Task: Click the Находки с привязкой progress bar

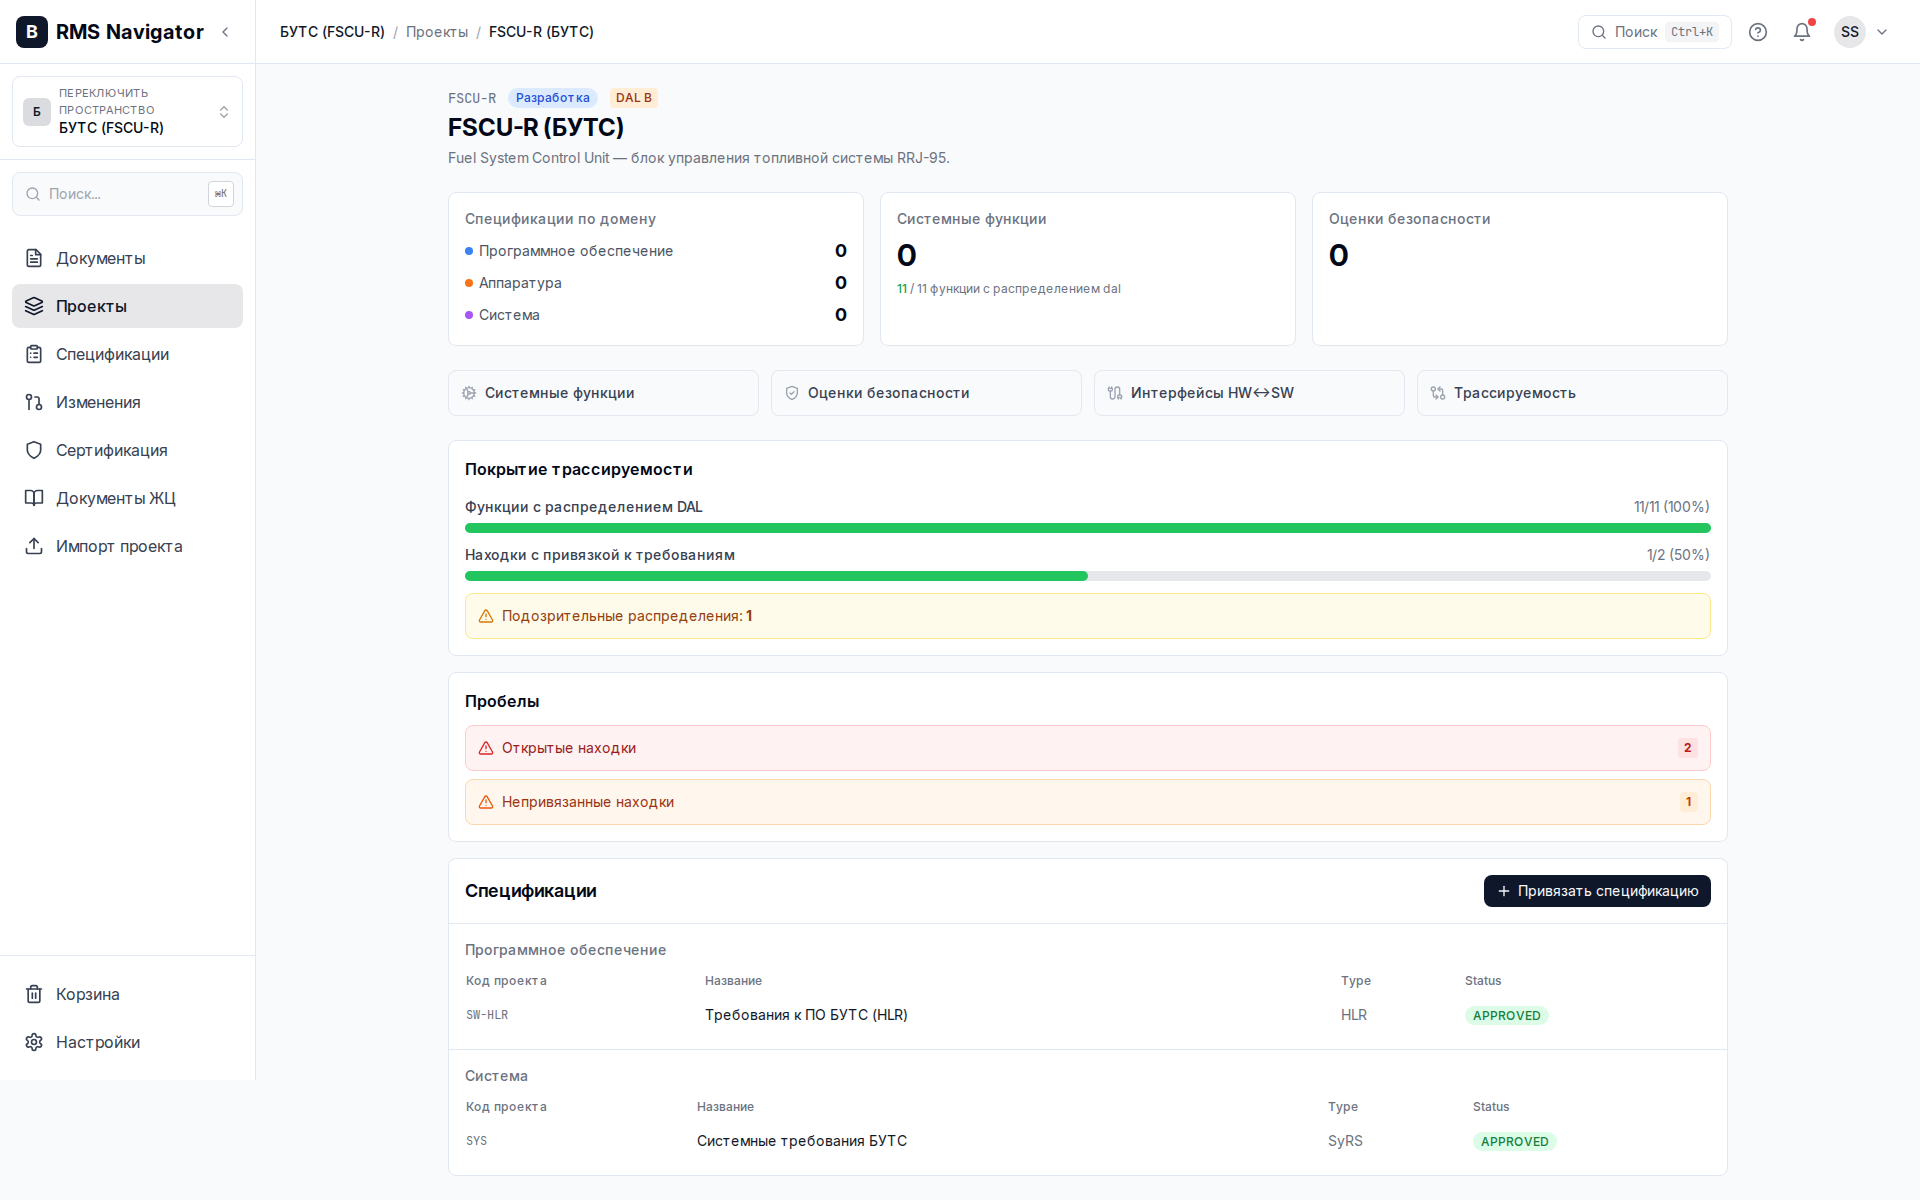Action: coord(1088,576)
